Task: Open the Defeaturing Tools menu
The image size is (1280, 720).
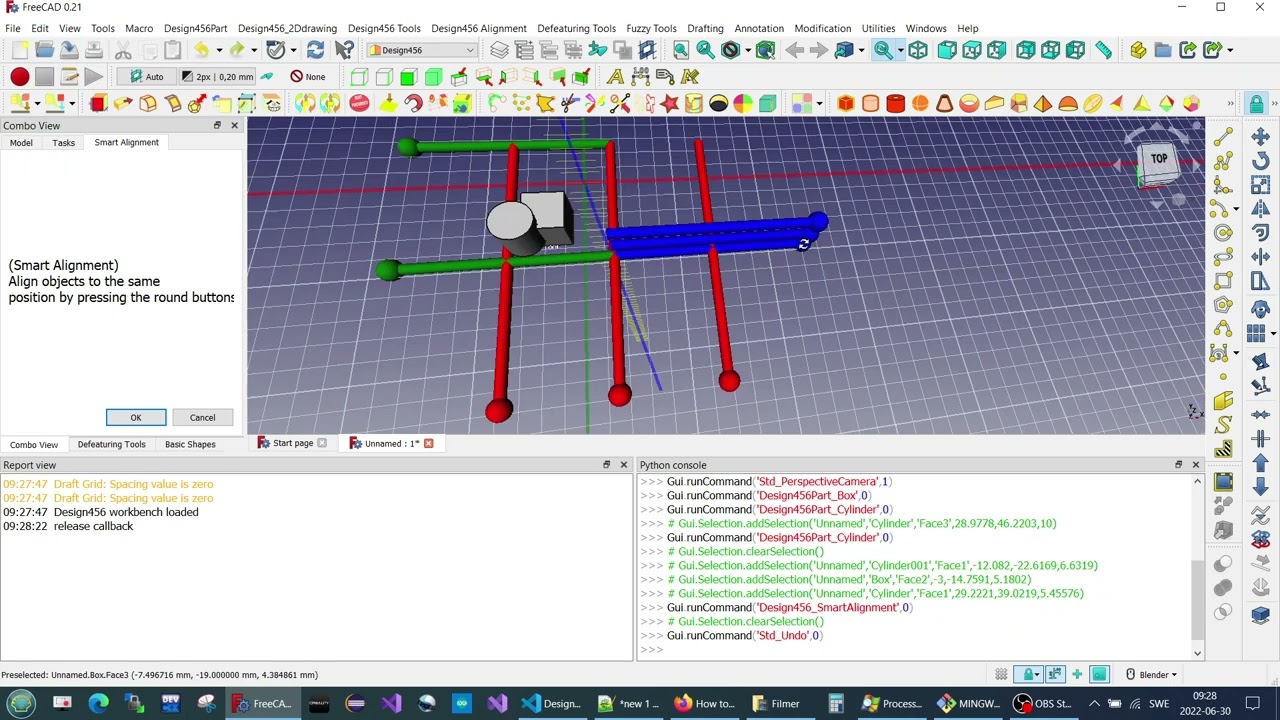Action: [576, 28]
